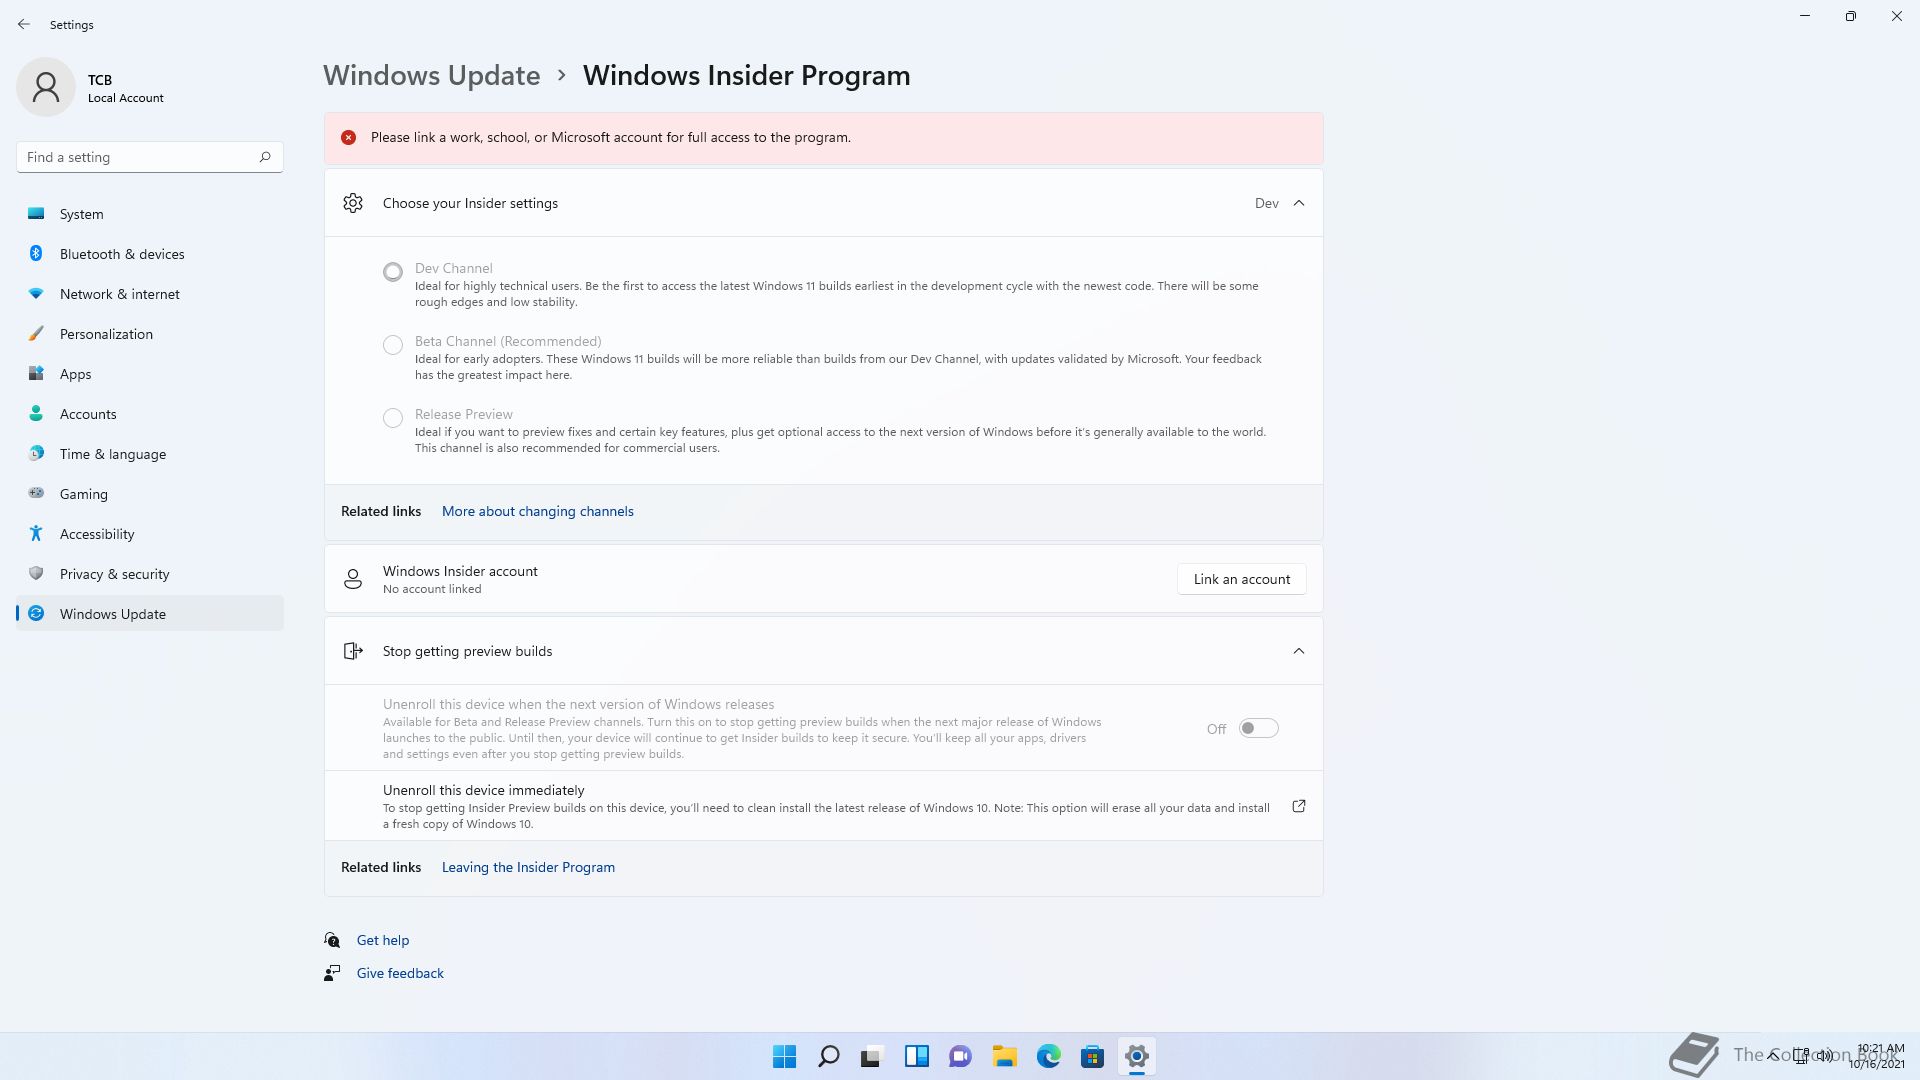The width and height of the screenshot is (1920, 1080).
Task: Open More about changing channels link
Action: click(538, 511)
